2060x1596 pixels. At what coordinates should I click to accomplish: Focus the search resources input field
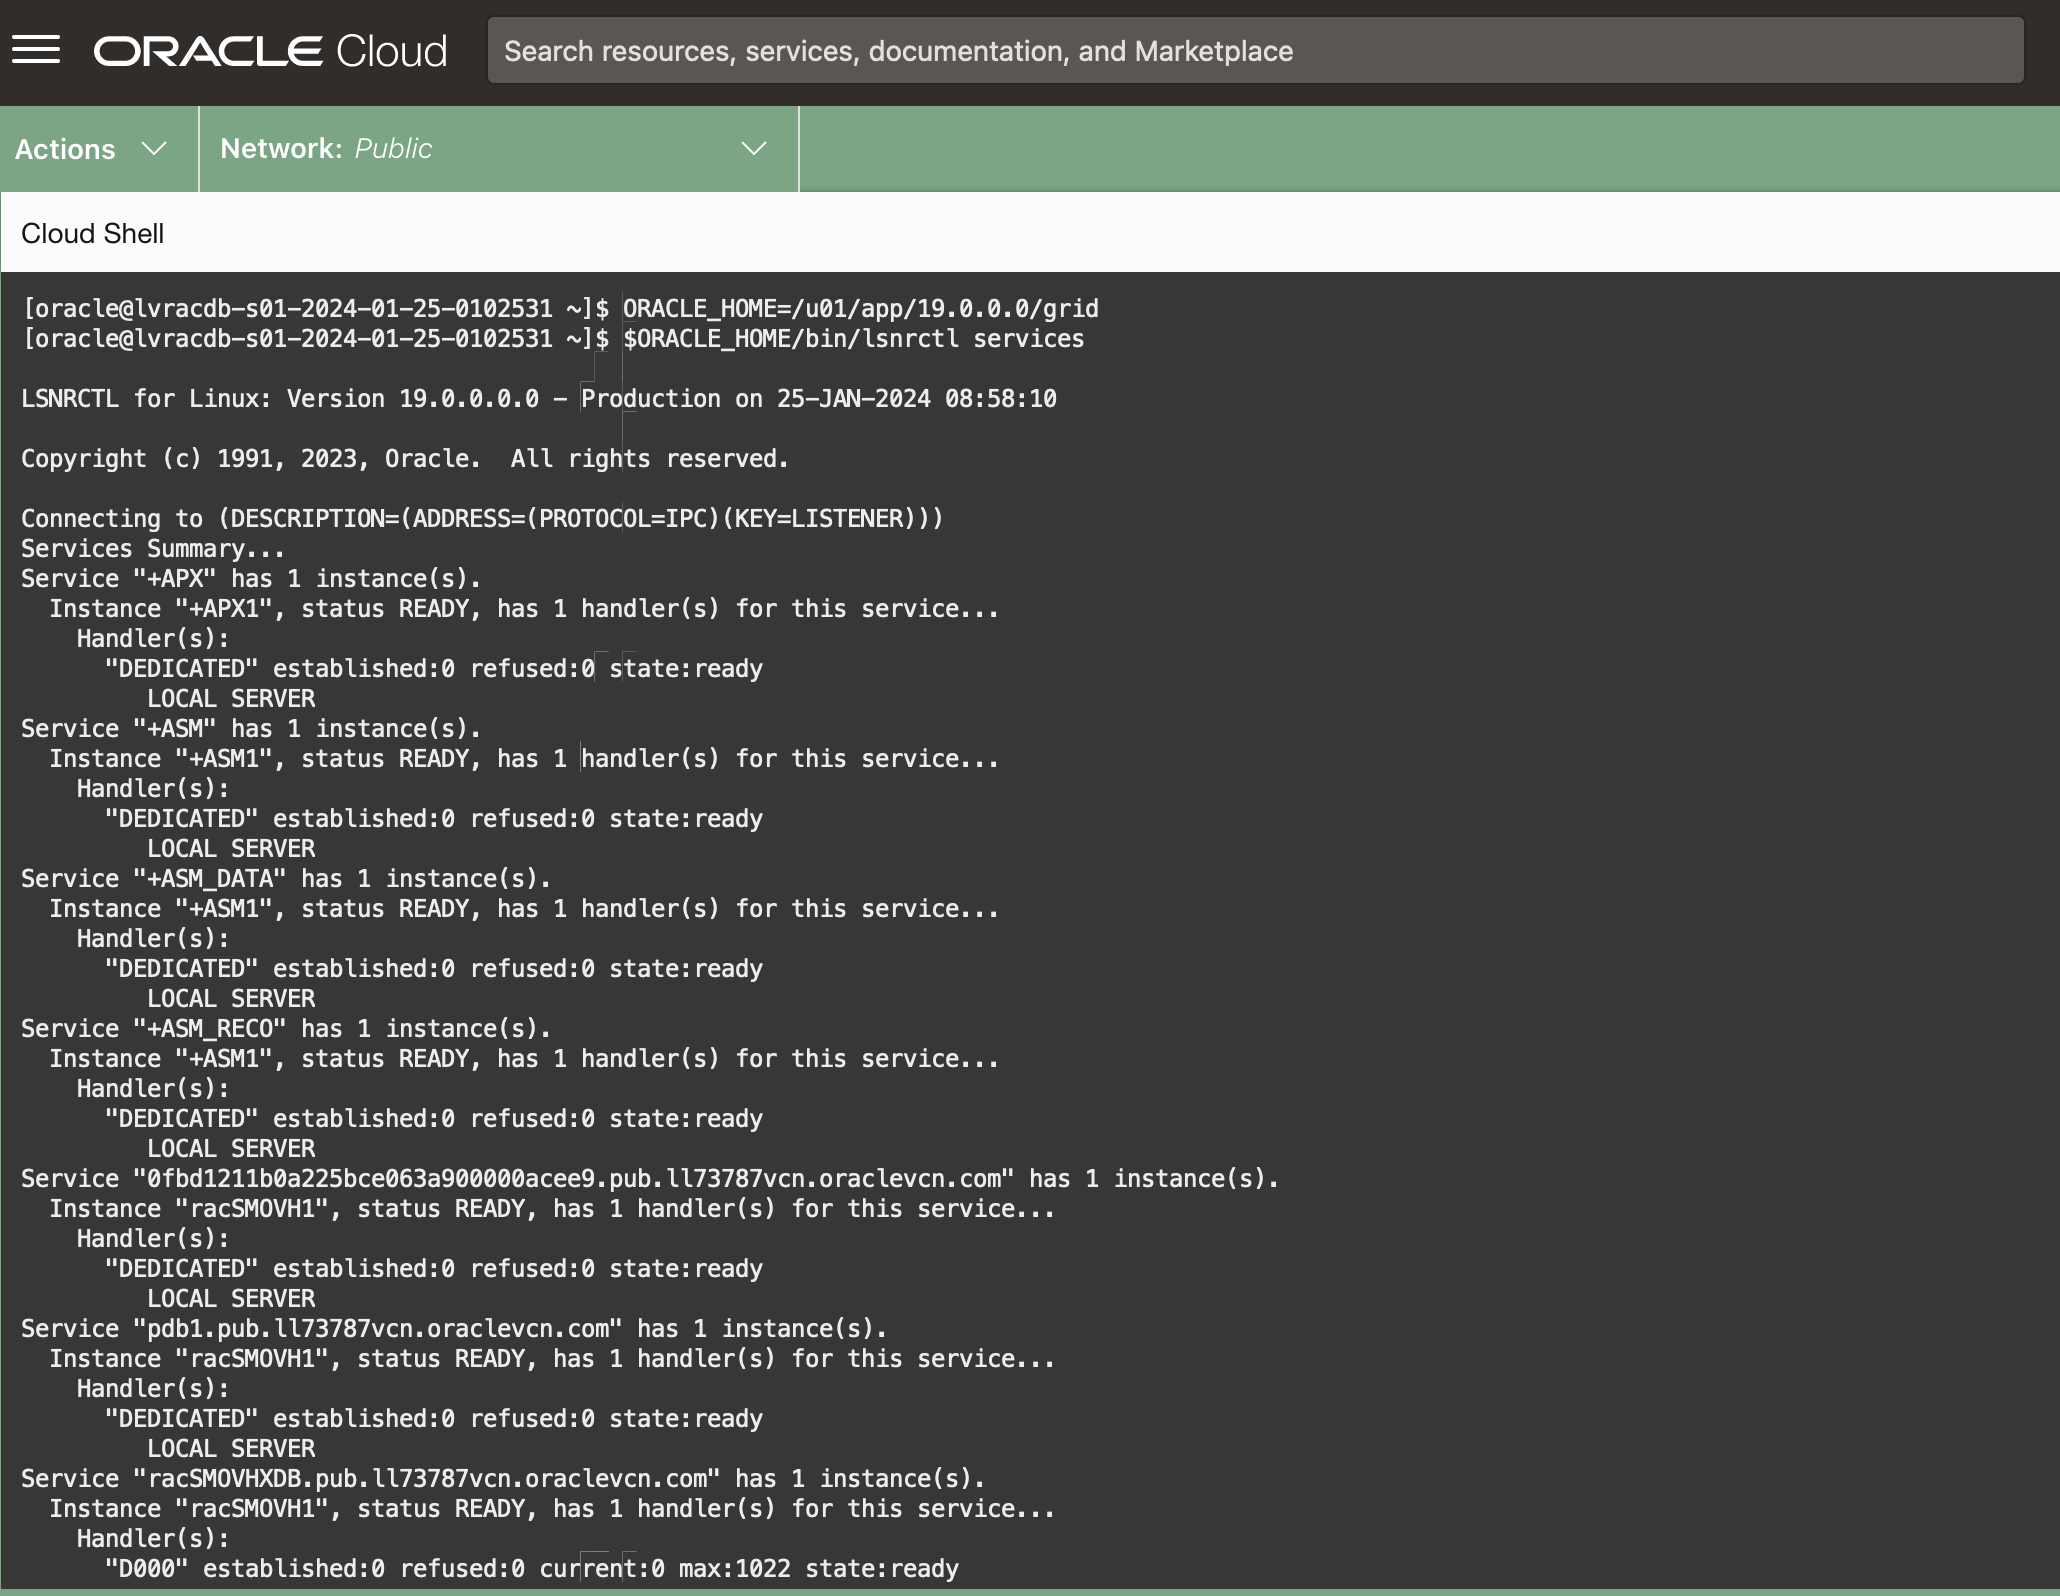click(1254, 51)
